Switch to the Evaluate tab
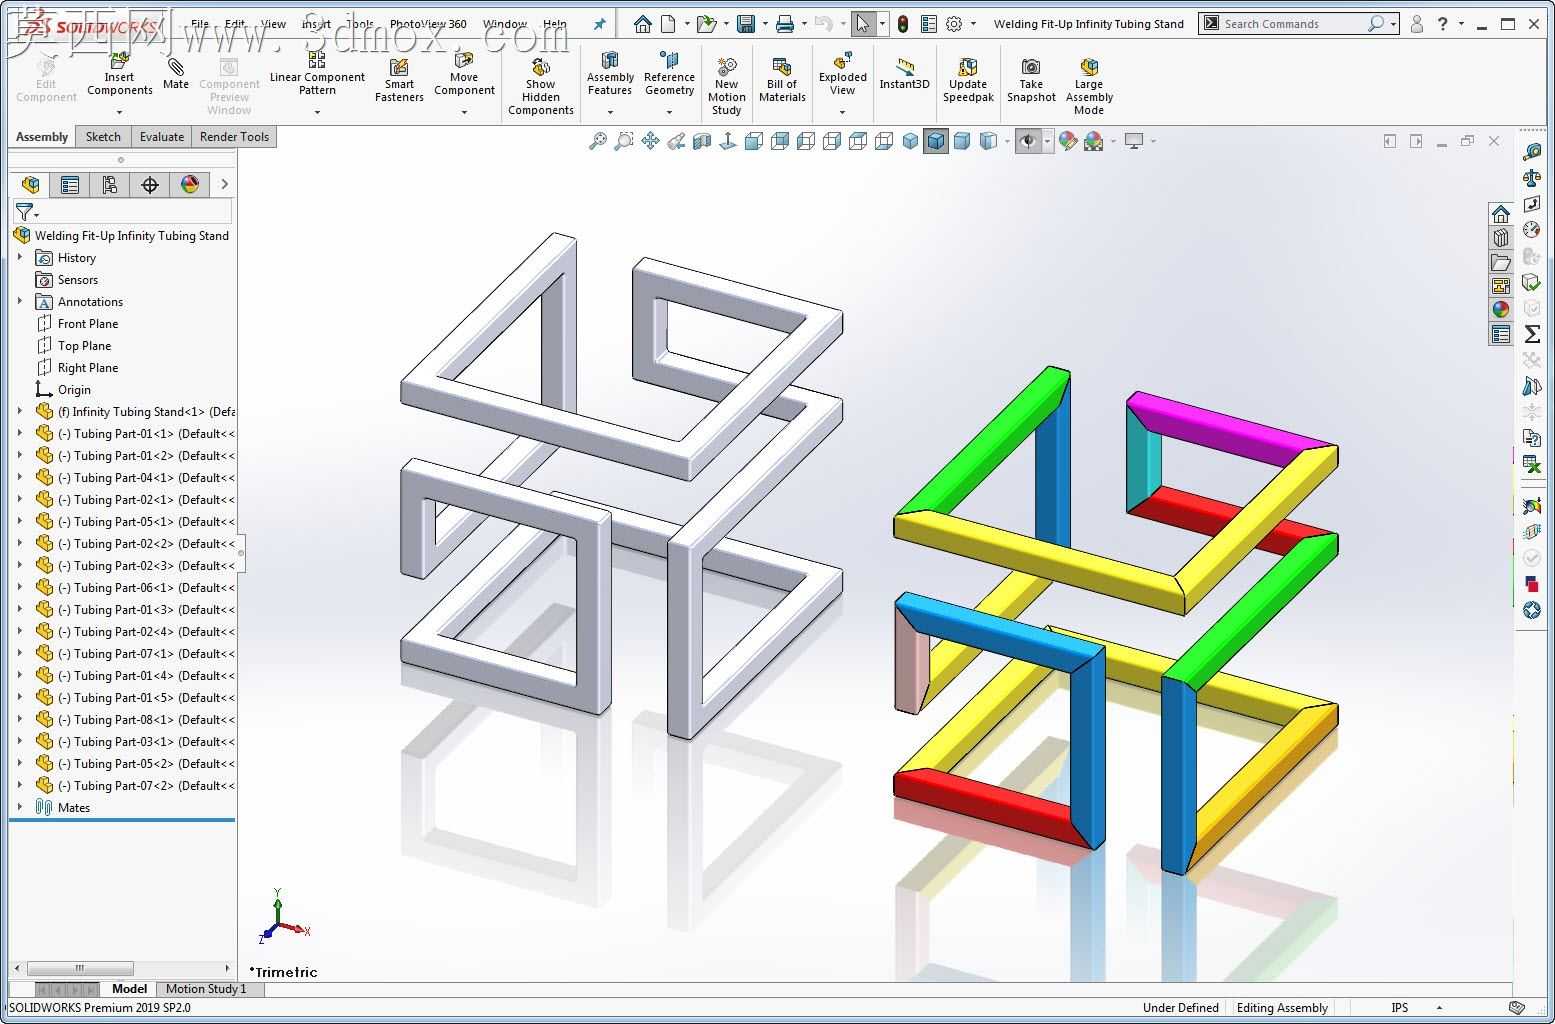This screenshot has width=1555, height=1024. click(162, 137)
